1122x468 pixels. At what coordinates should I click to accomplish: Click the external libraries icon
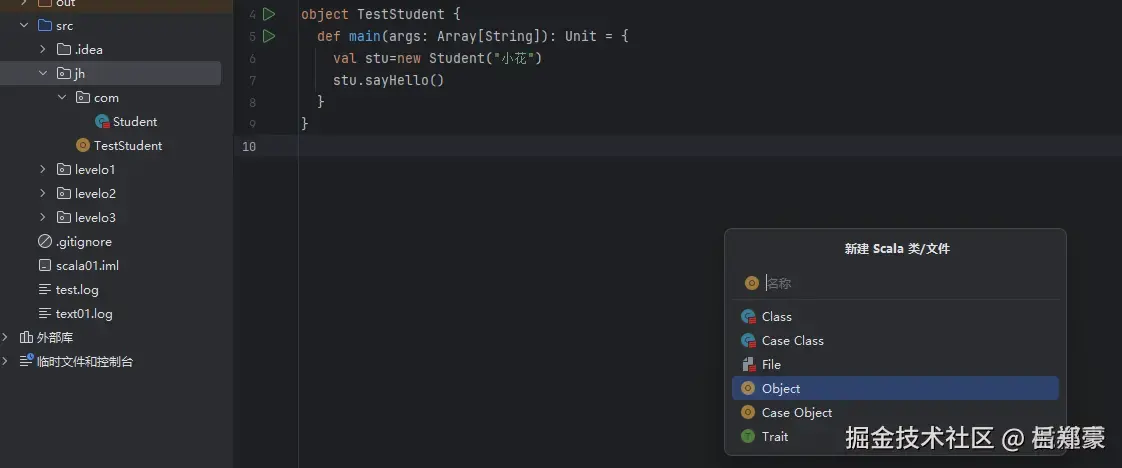point(26,337)
